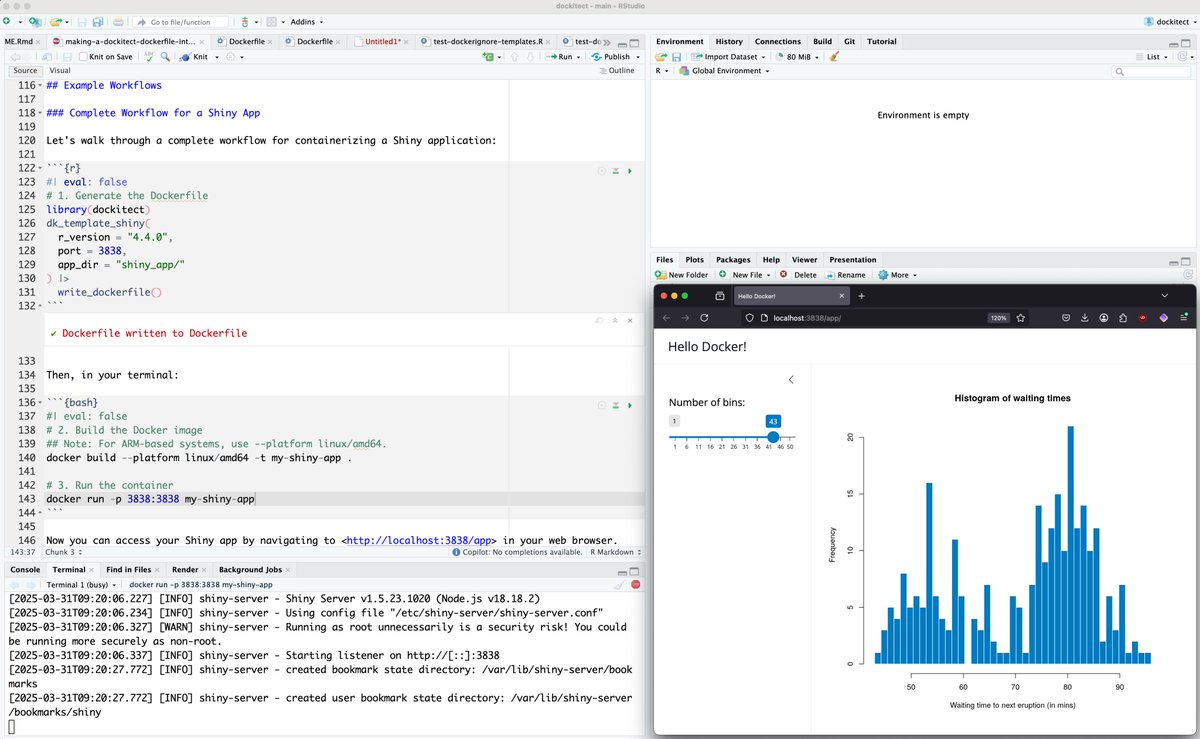Open the List view dropdown in Environment pane
Image resolution: width=1200 pixels, height=739 pixels.
click(1153, 57)
